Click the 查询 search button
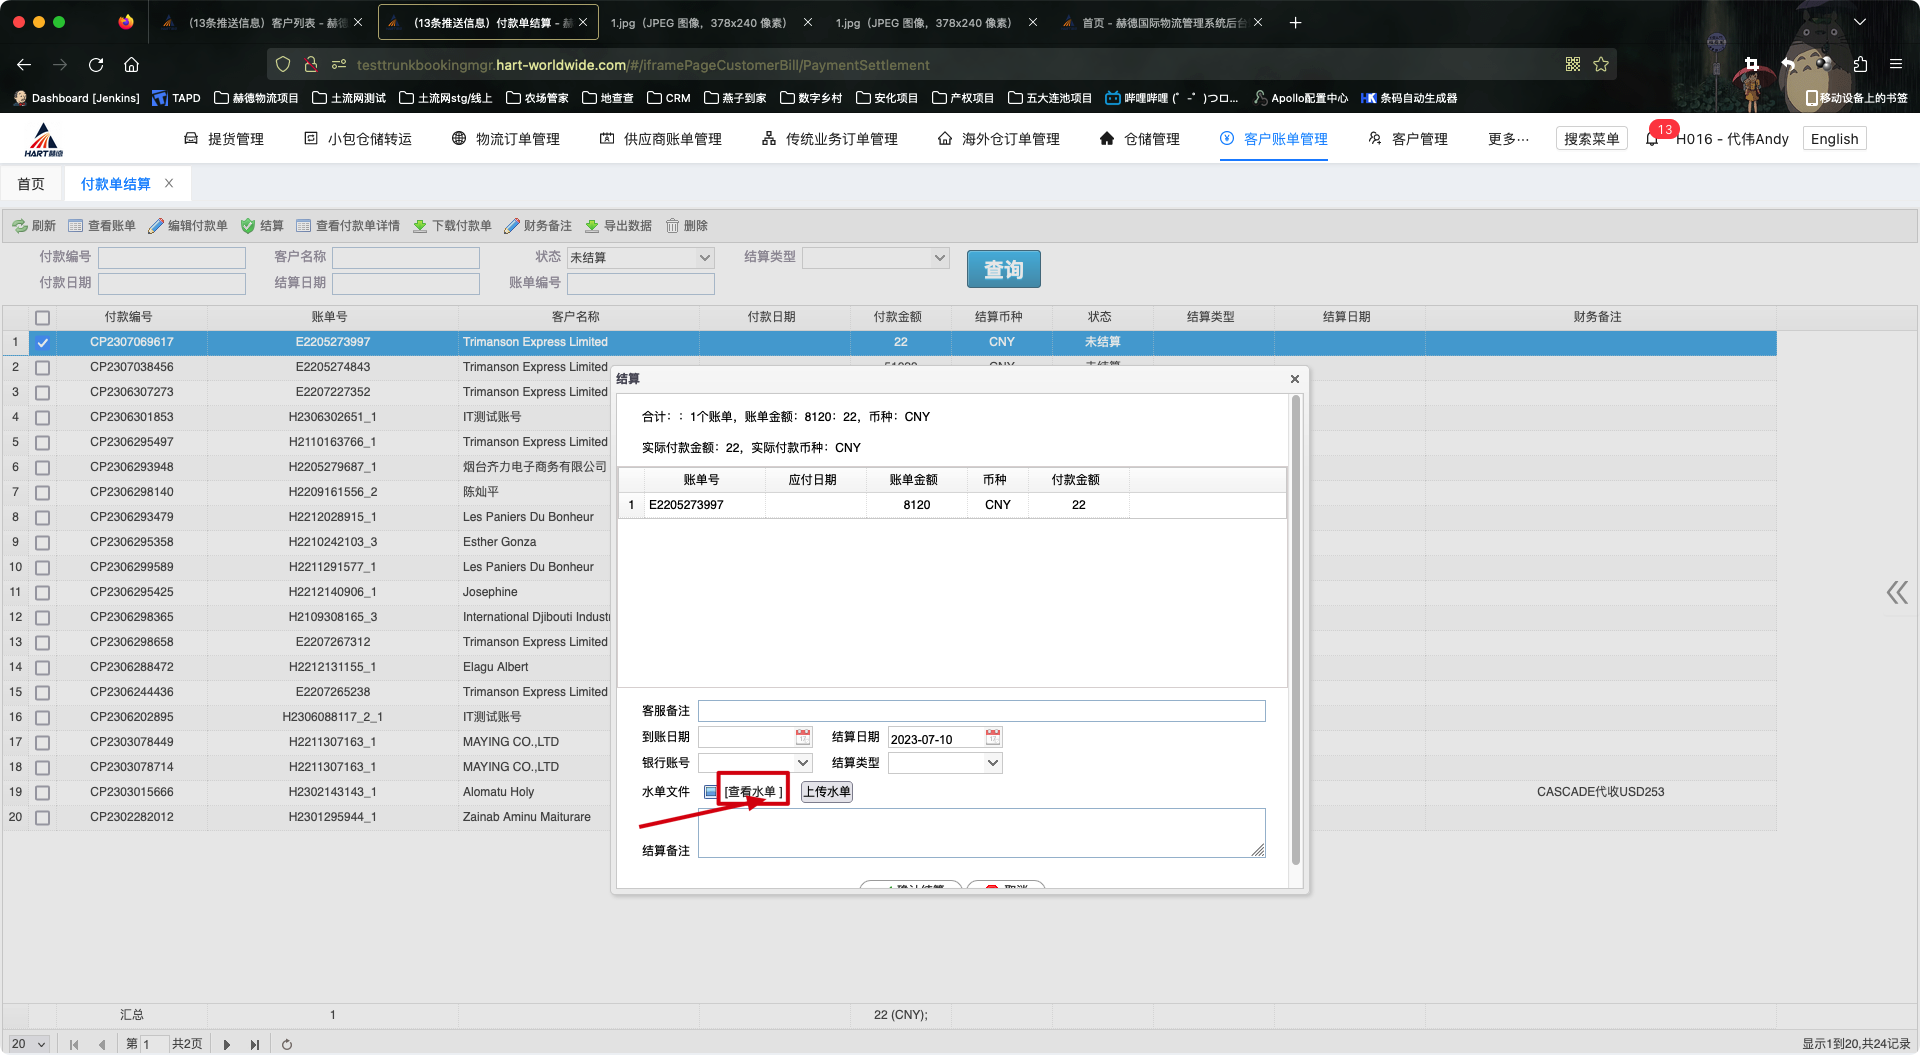This screenshot has height=1055, width=1920. tap(1003, 269)
